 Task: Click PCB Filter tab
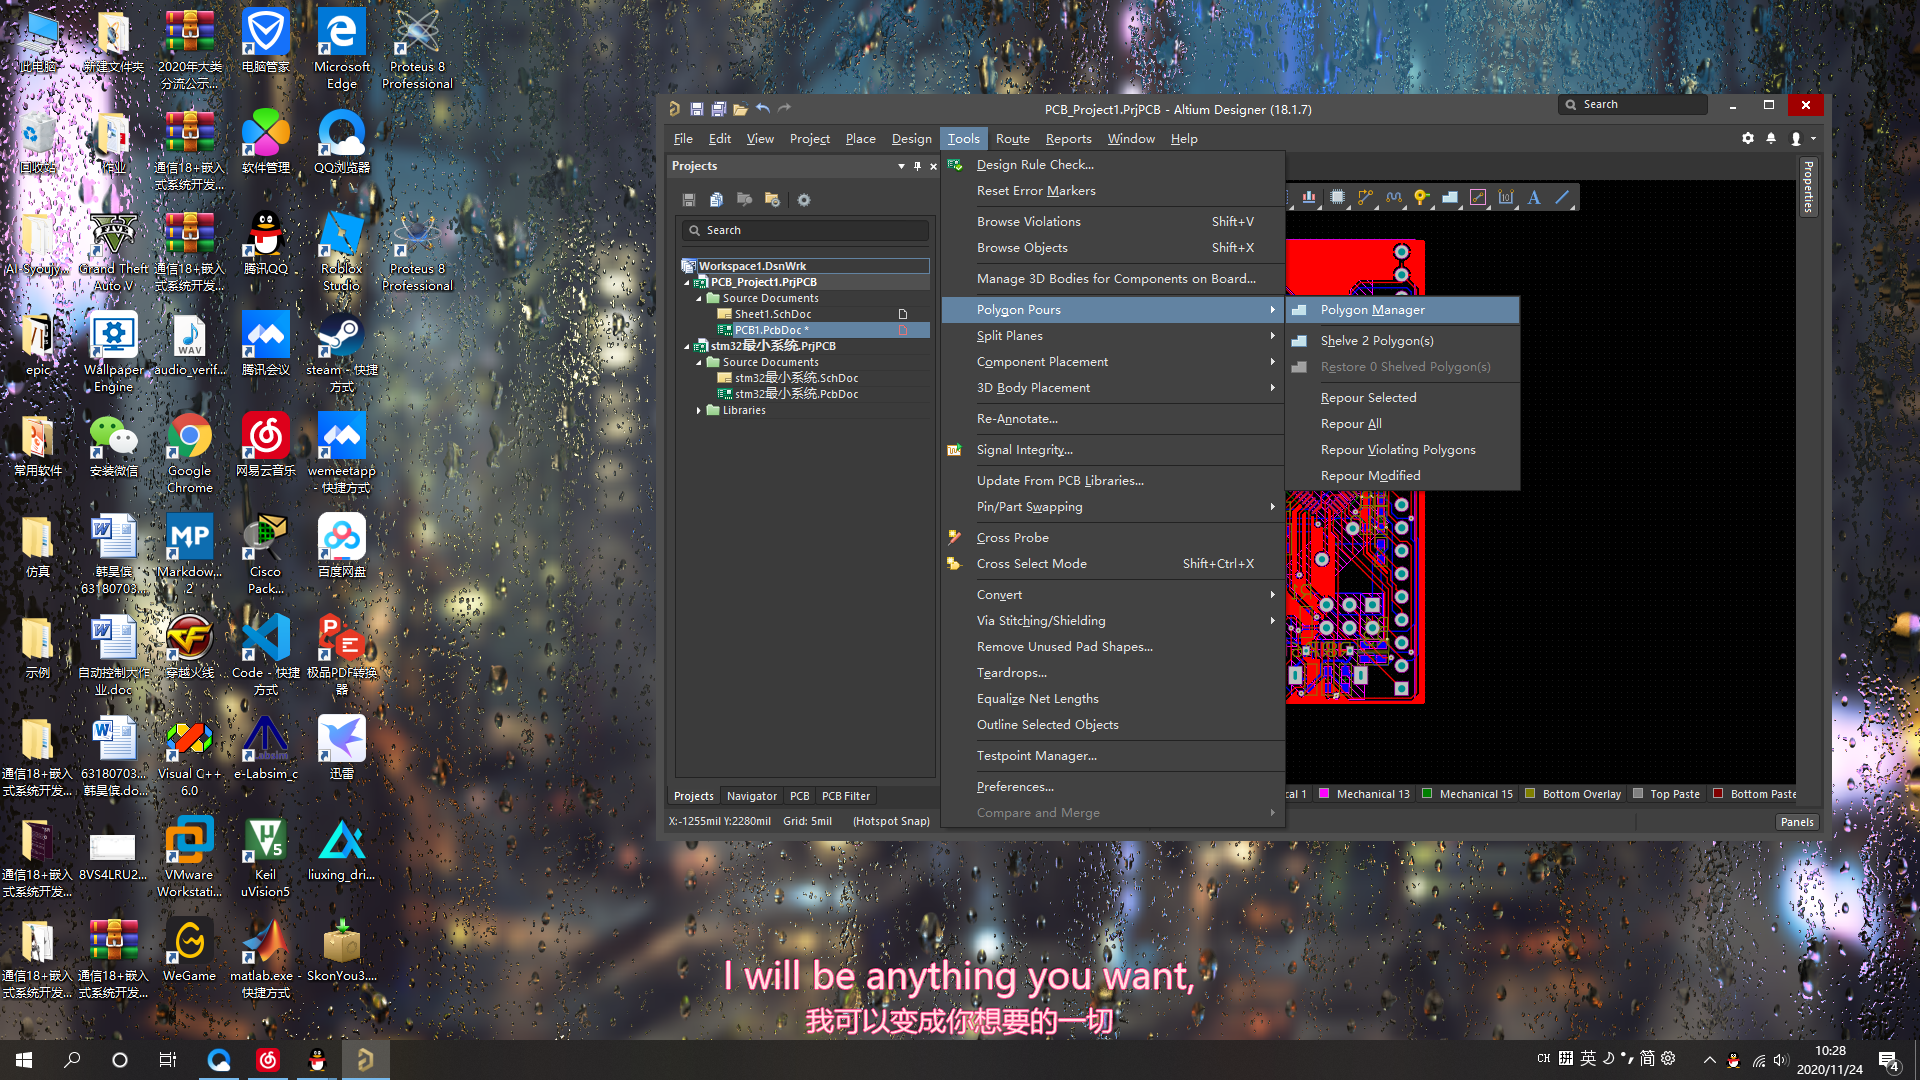pyautogui.click(x=845, y=795)
